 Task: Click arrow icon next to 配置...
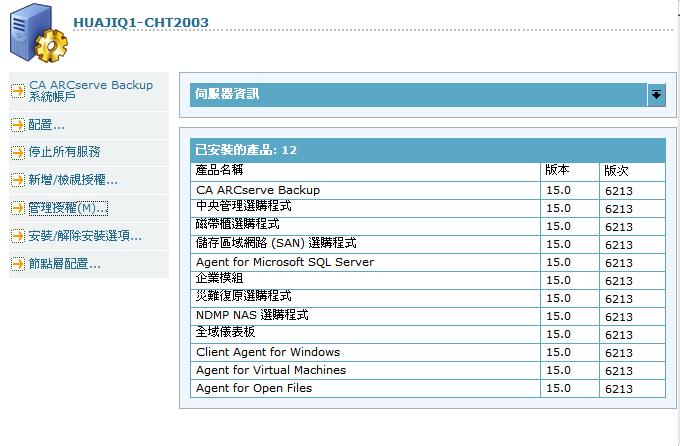tap(18, 125)
